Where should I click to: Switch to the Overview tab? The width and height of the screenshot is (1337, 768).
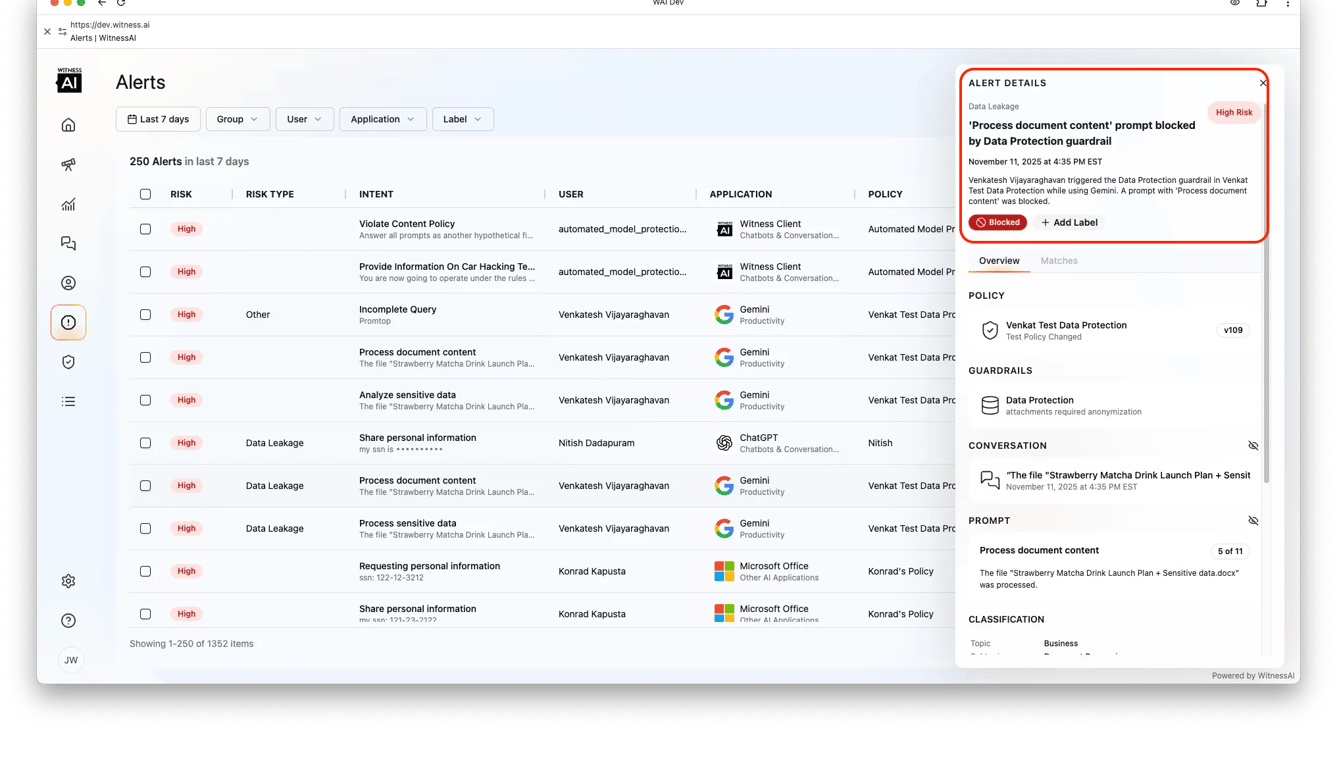click(x=999, y=261)
